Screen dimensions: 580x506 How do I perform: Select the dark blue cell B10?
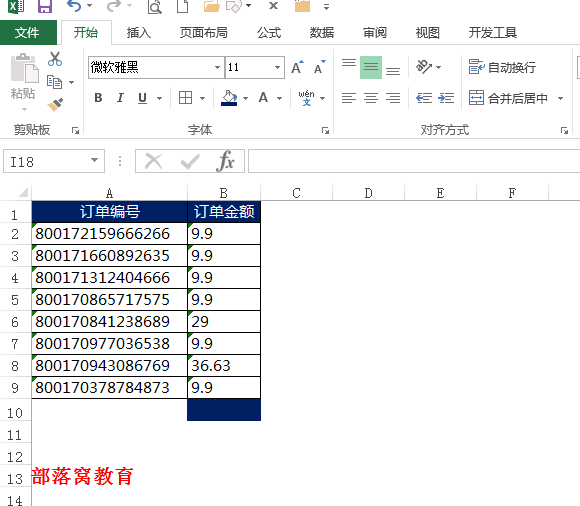pyautogui.click(x=224, y=410)
